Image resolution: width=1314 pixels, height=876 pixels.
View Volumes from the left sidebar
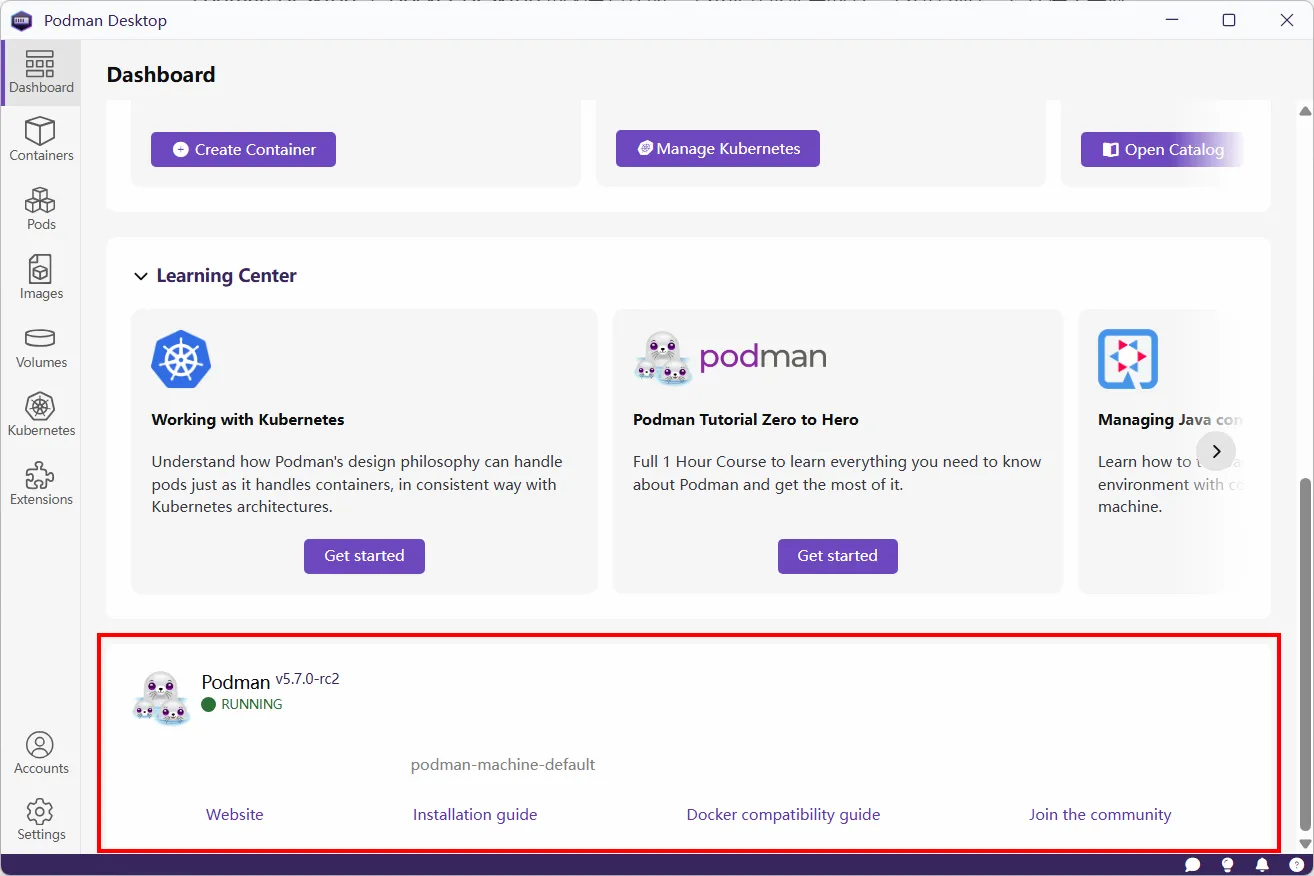tap(41, 347)
